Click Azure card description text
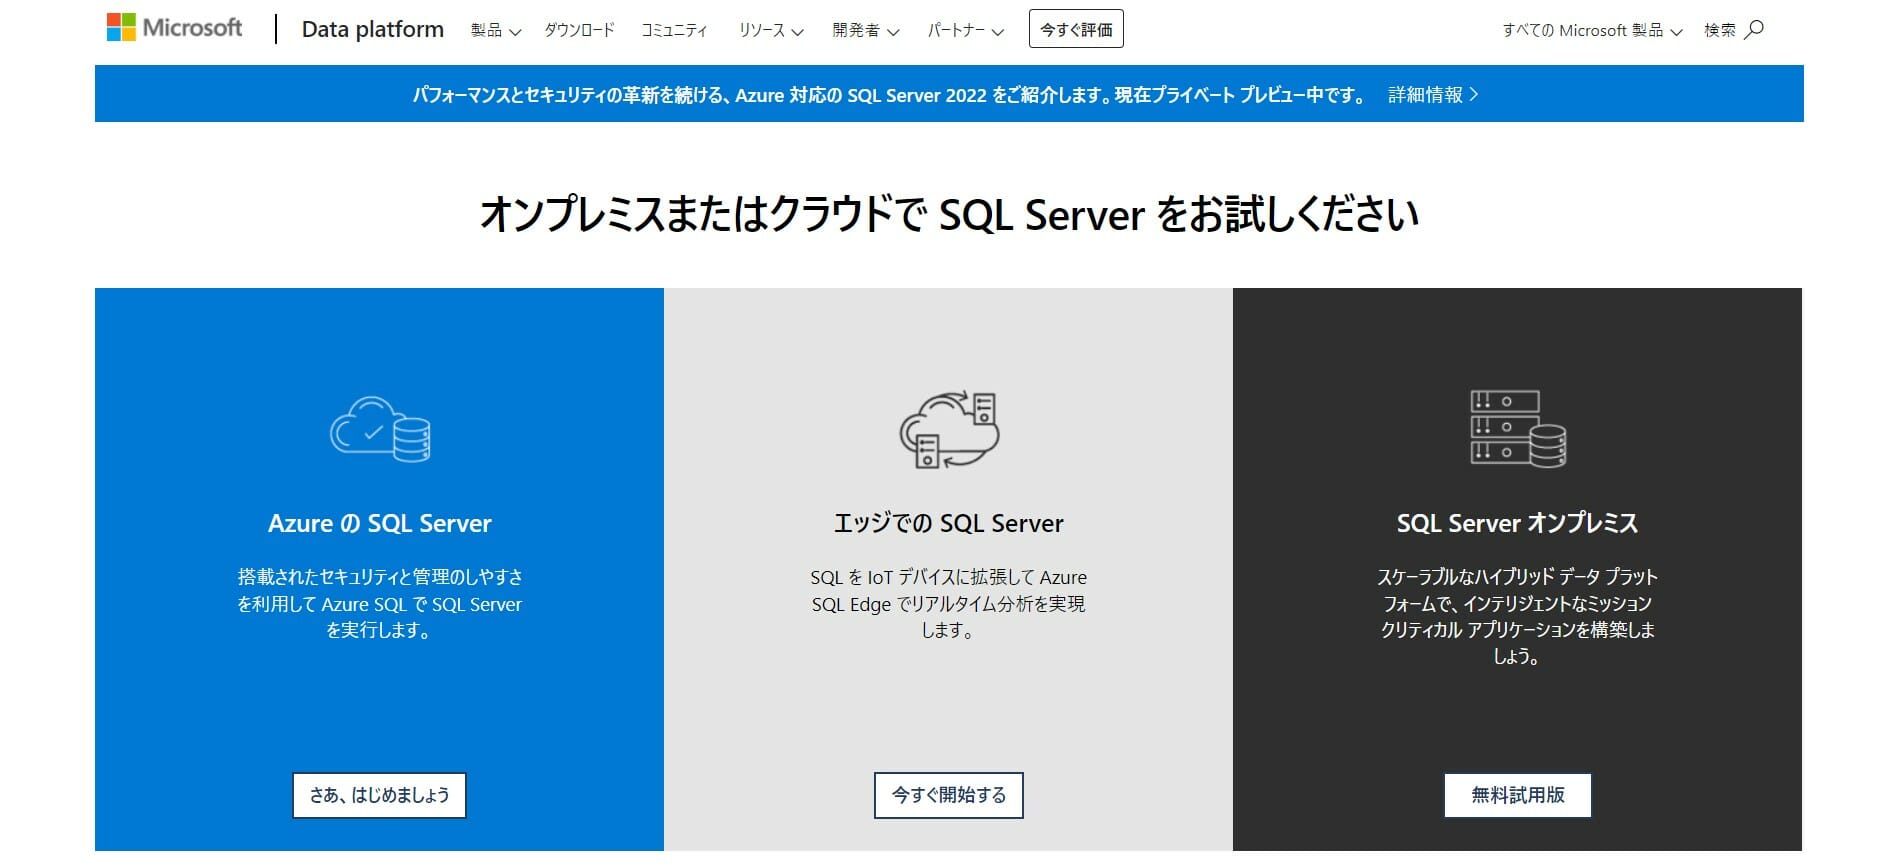The image size is (1888, 867). [380, 603]
